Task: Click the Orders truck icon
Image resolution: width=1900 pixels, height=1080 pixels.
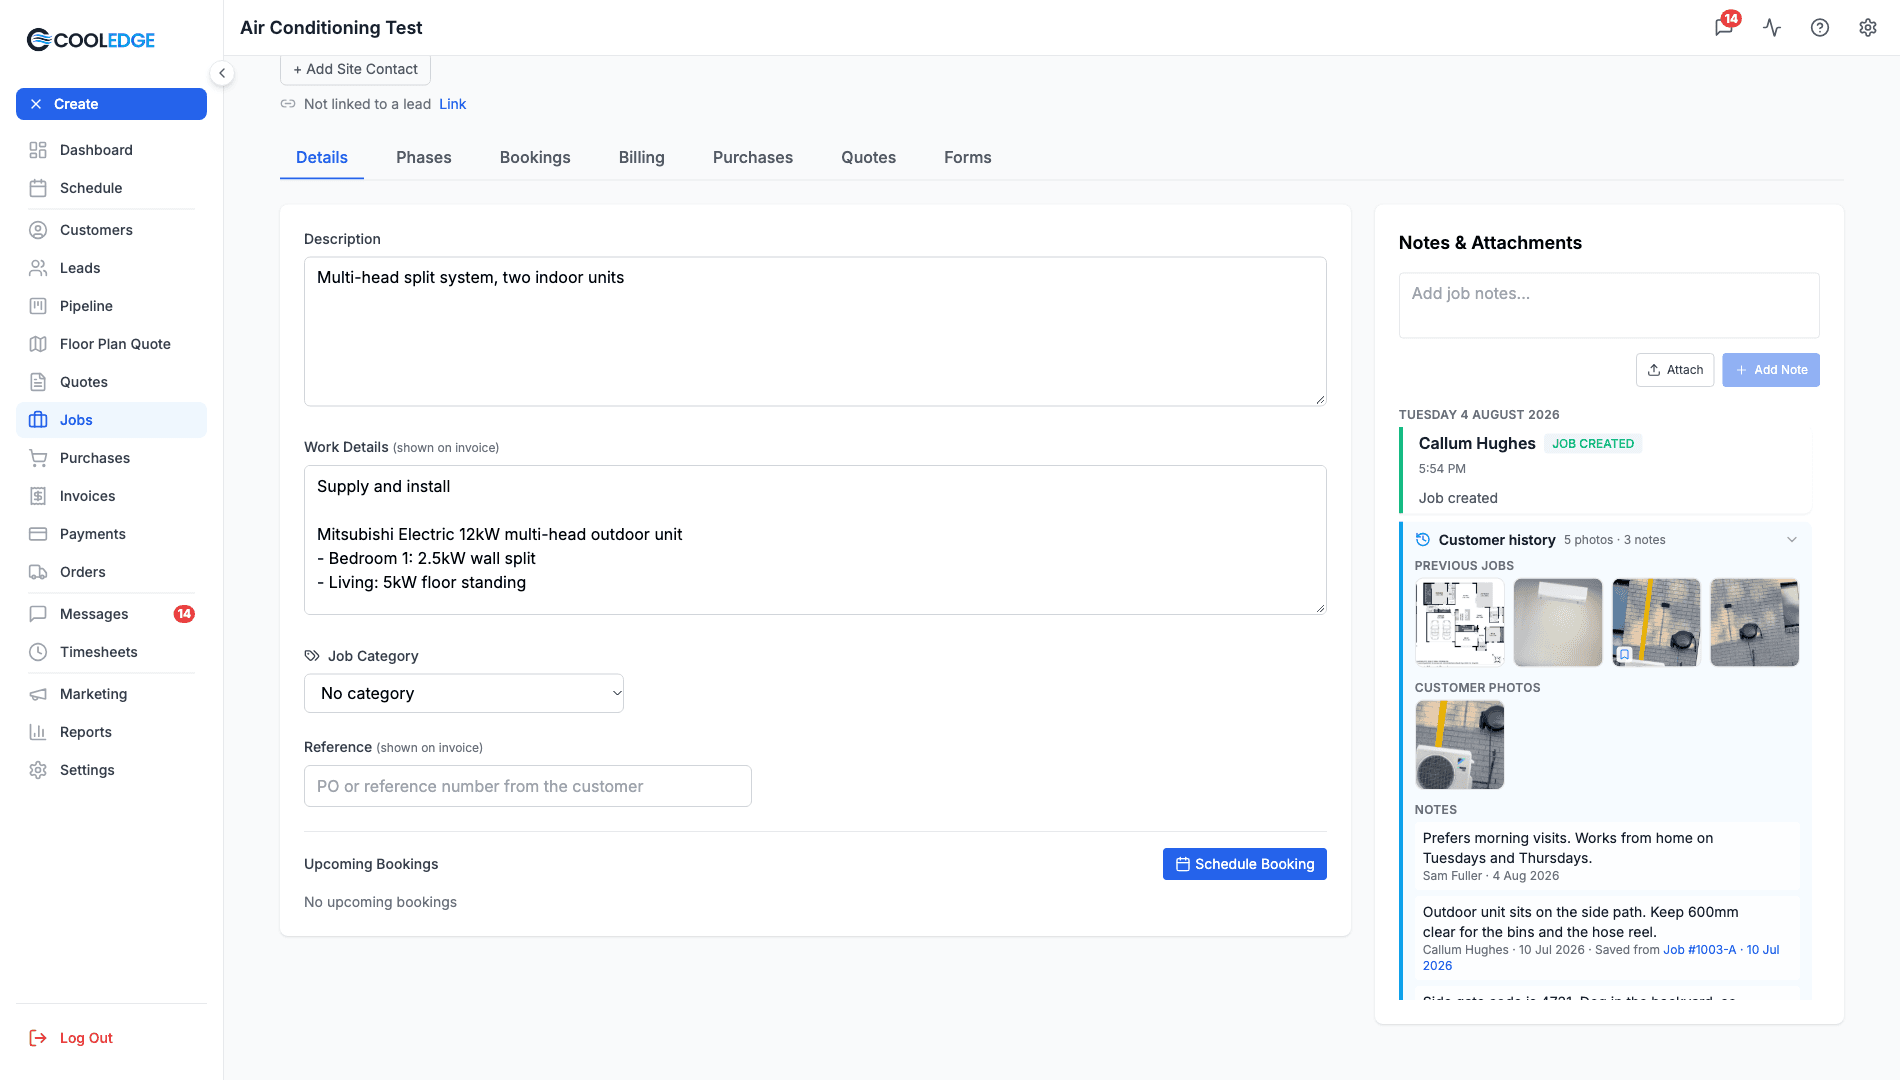Action: [x=38, y=572]
